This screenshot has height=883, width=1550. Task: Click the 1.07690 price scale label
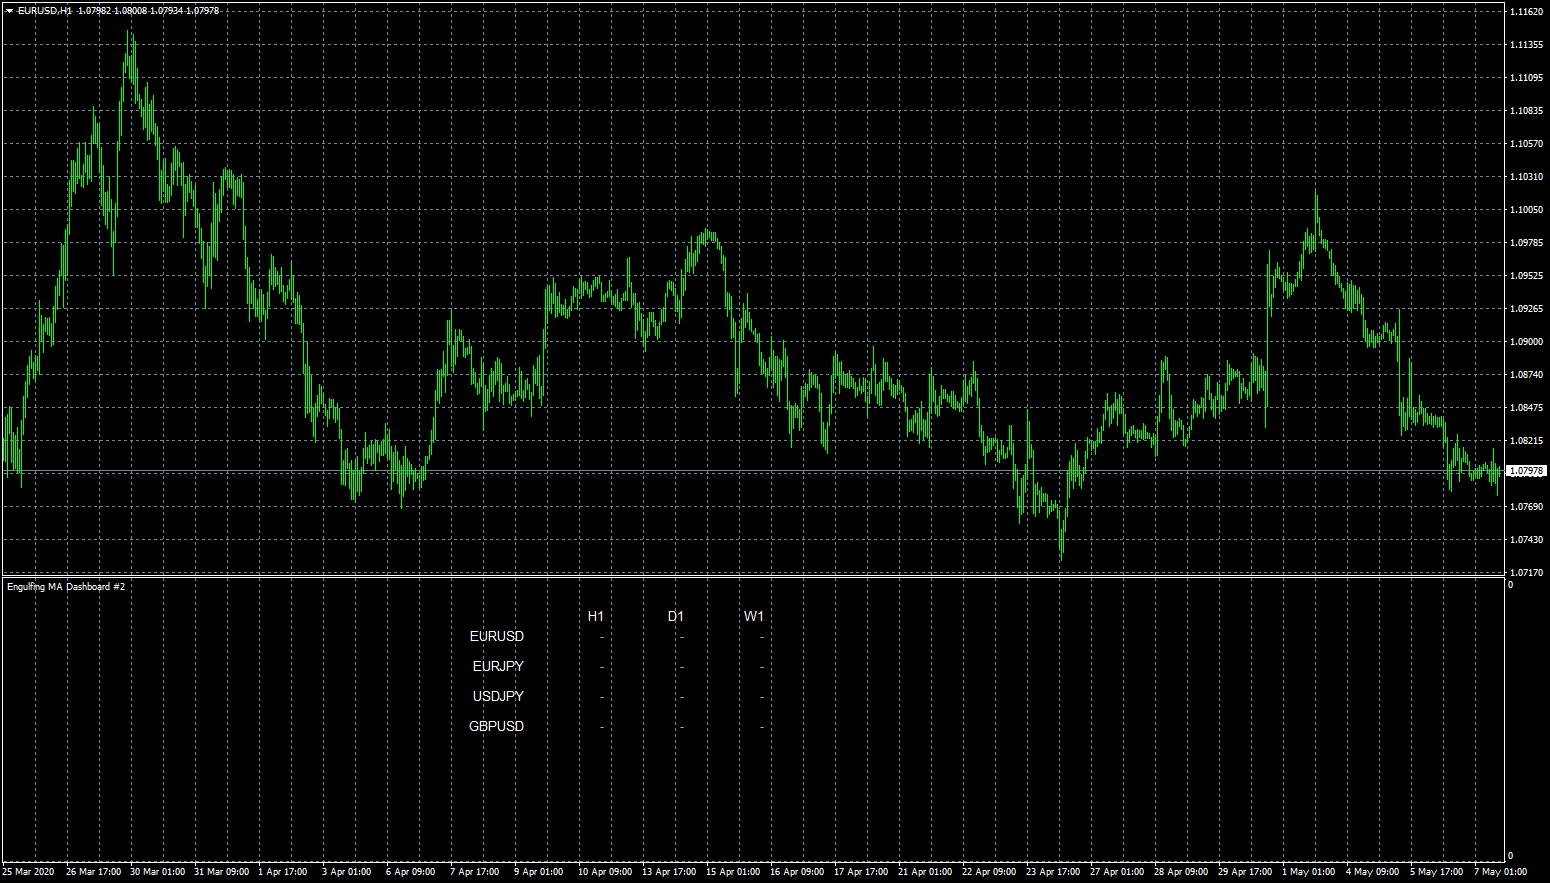click(1526, 507)
